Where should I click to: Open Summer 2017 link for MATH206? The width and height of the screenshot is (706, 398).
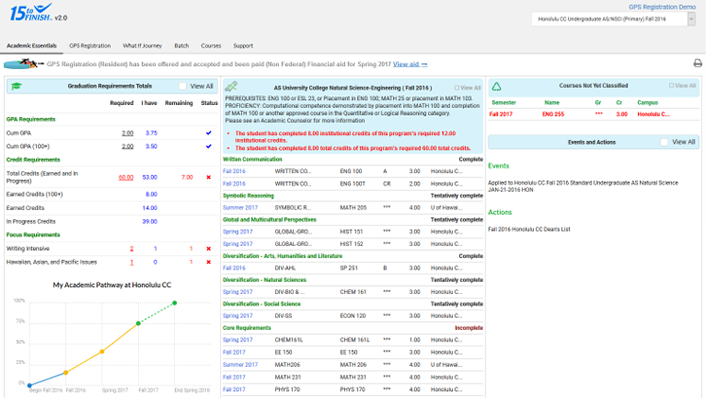pyautogui.click(x=240, y=365)
